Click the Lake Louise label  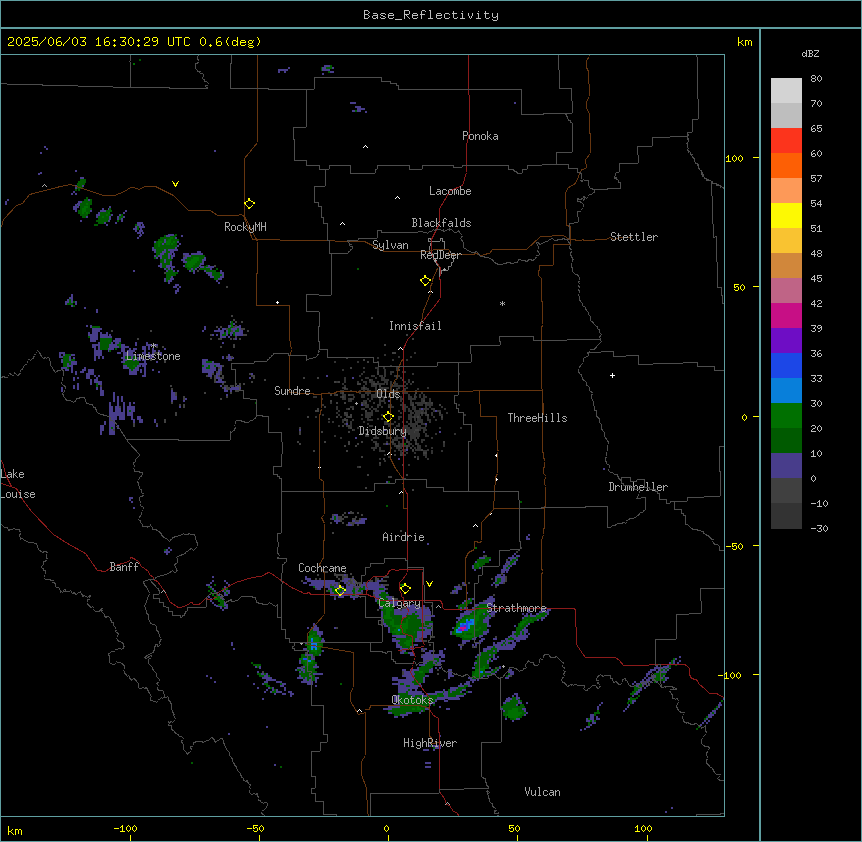(x=18, y=484)
